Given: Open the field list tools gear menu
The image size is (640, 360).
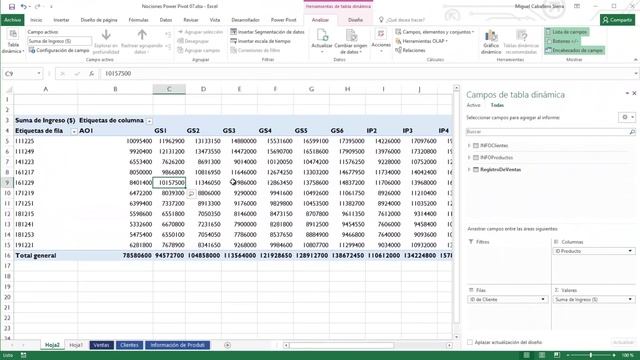Looking at the screenshot, I should [x=627, y=117].
